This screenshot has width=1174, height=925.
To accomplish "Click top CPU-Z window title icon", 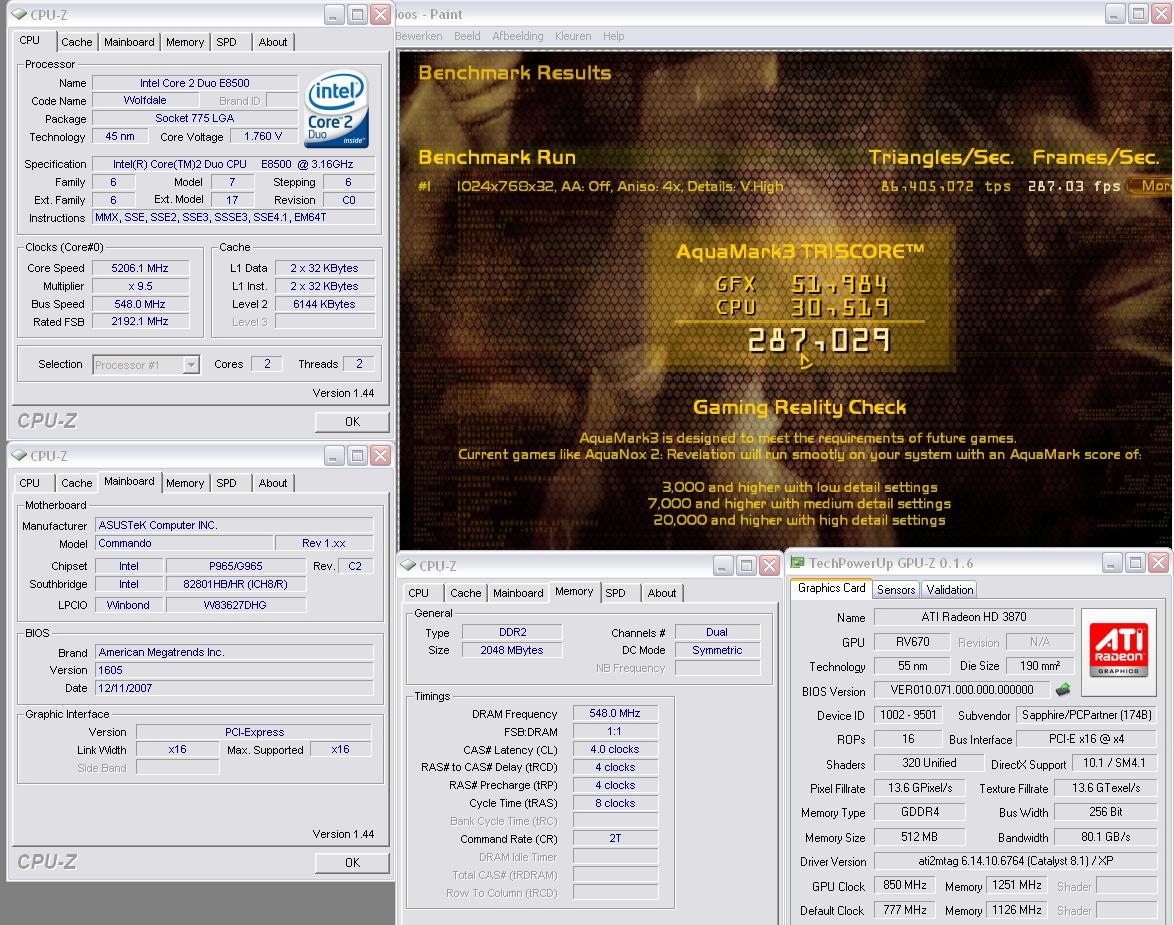I will (x=19, y=14).
